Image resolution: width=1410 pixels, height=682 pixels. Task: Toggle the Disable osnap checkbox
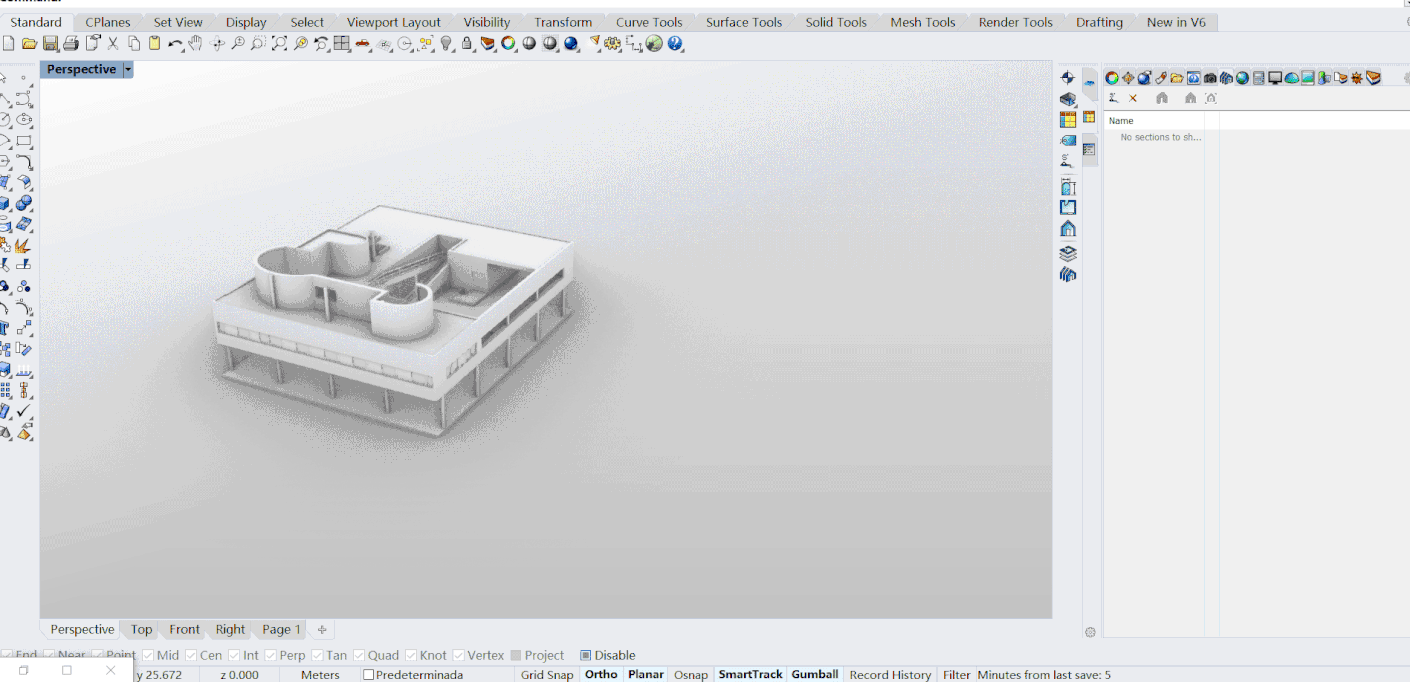click(x=586, y=655)
